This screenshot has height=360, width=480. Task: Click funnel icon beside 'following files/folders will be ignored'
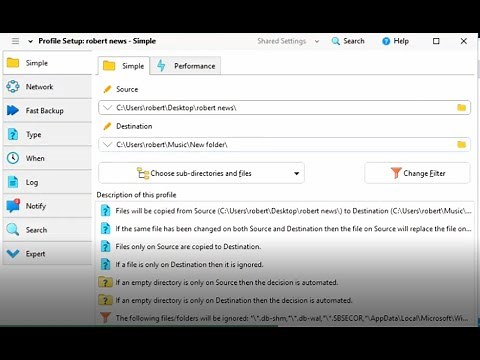tap(105, 317)
